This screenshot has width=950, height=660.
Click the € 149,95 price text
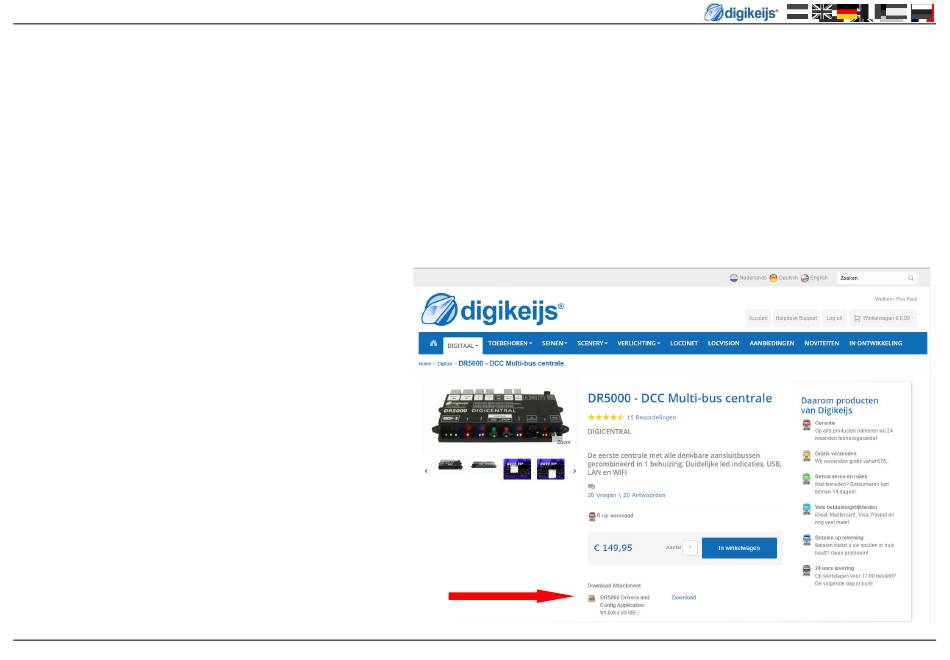point(613,548)
